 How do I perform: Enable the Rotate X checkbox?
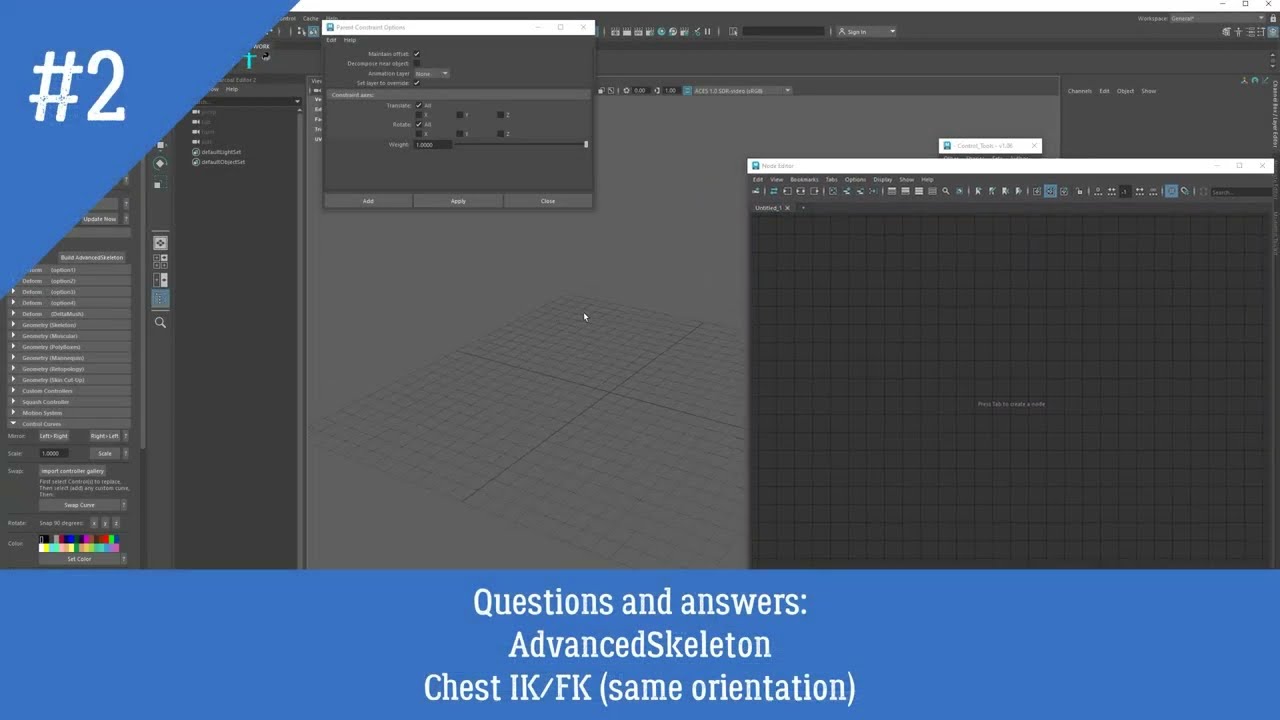click(x=419, y=133)
